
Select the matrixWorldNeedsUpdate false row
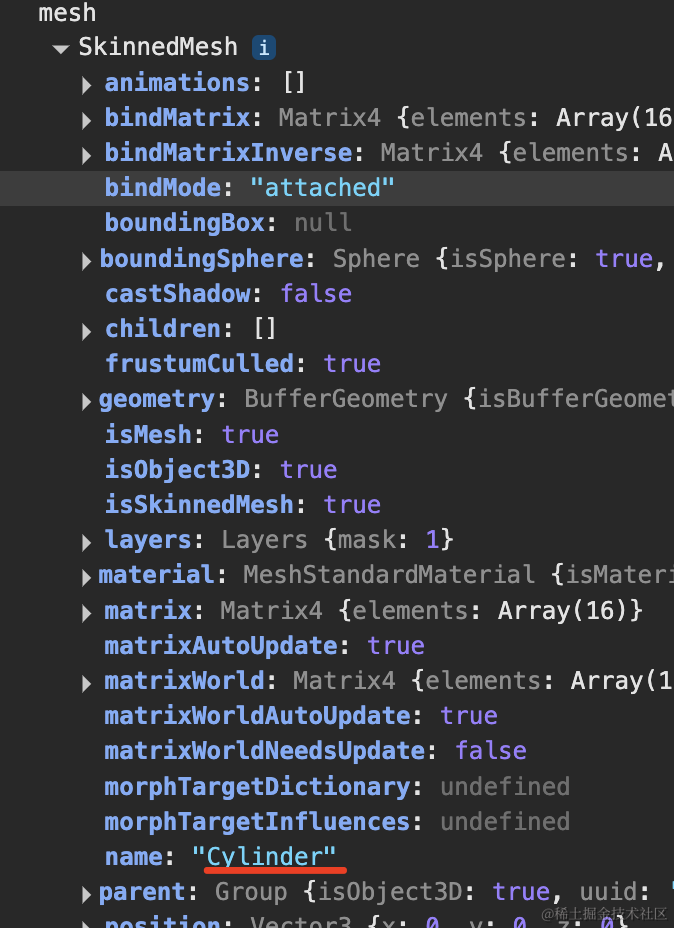[315, 750]
